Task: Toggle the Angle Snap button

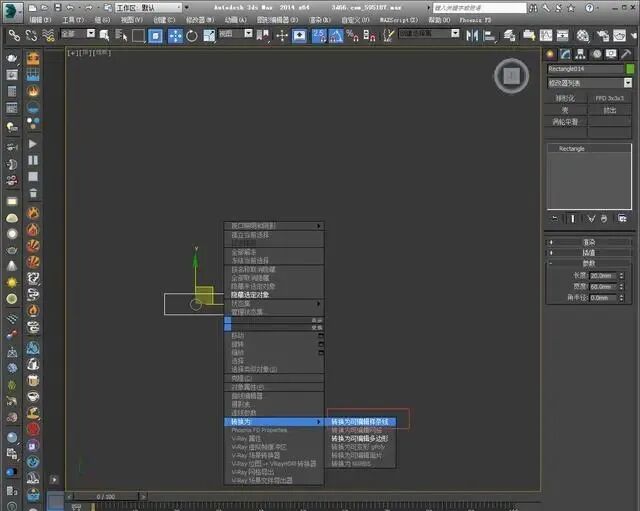Action: pos(336,36)
